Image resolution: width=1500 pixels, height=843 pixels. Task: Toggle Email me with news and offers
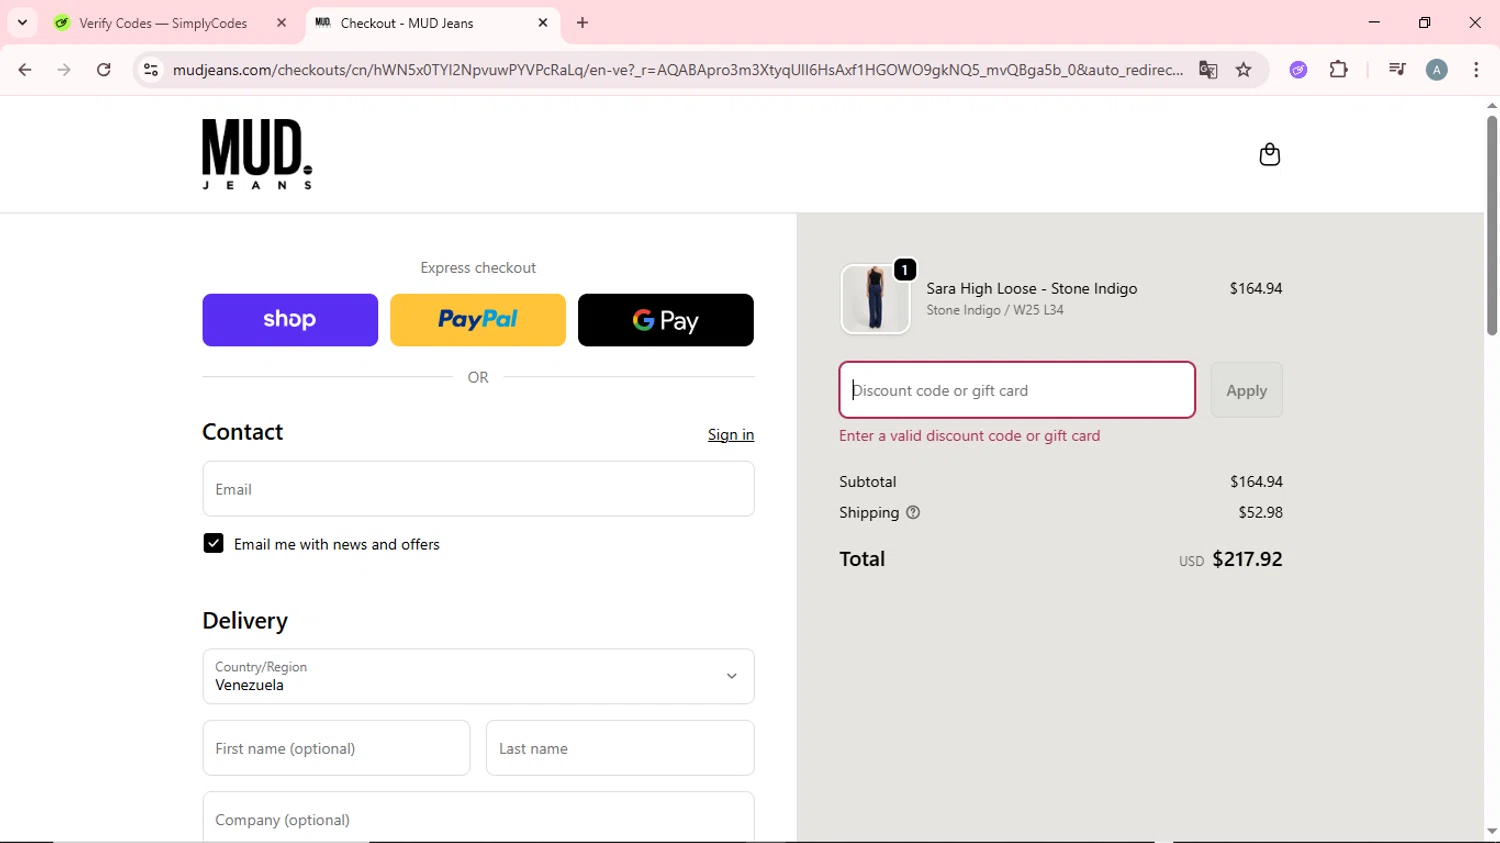pos(213,543)
